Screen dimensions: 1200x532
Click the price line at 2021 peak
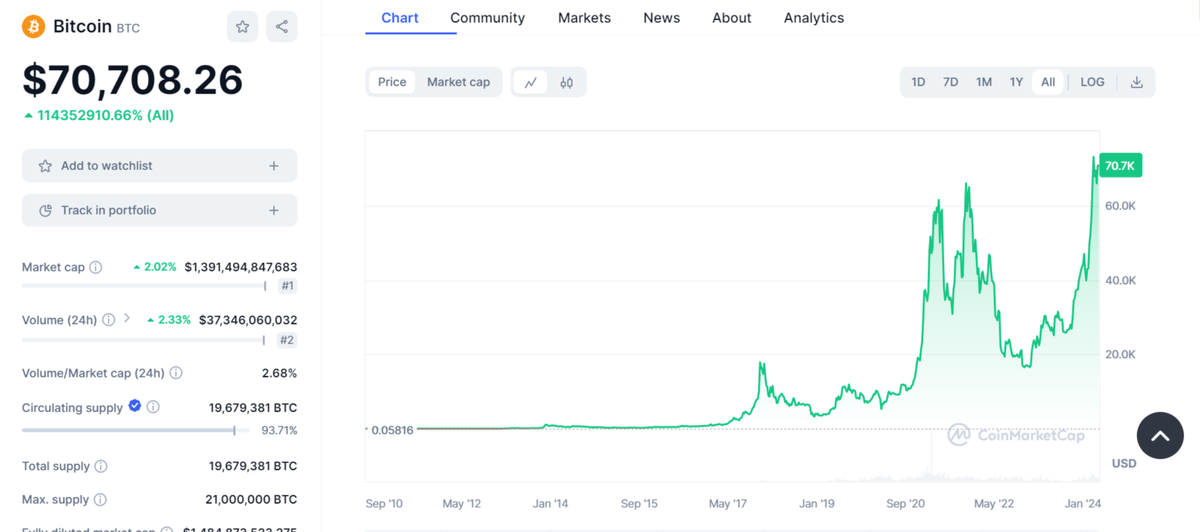(x=966, y=186)
